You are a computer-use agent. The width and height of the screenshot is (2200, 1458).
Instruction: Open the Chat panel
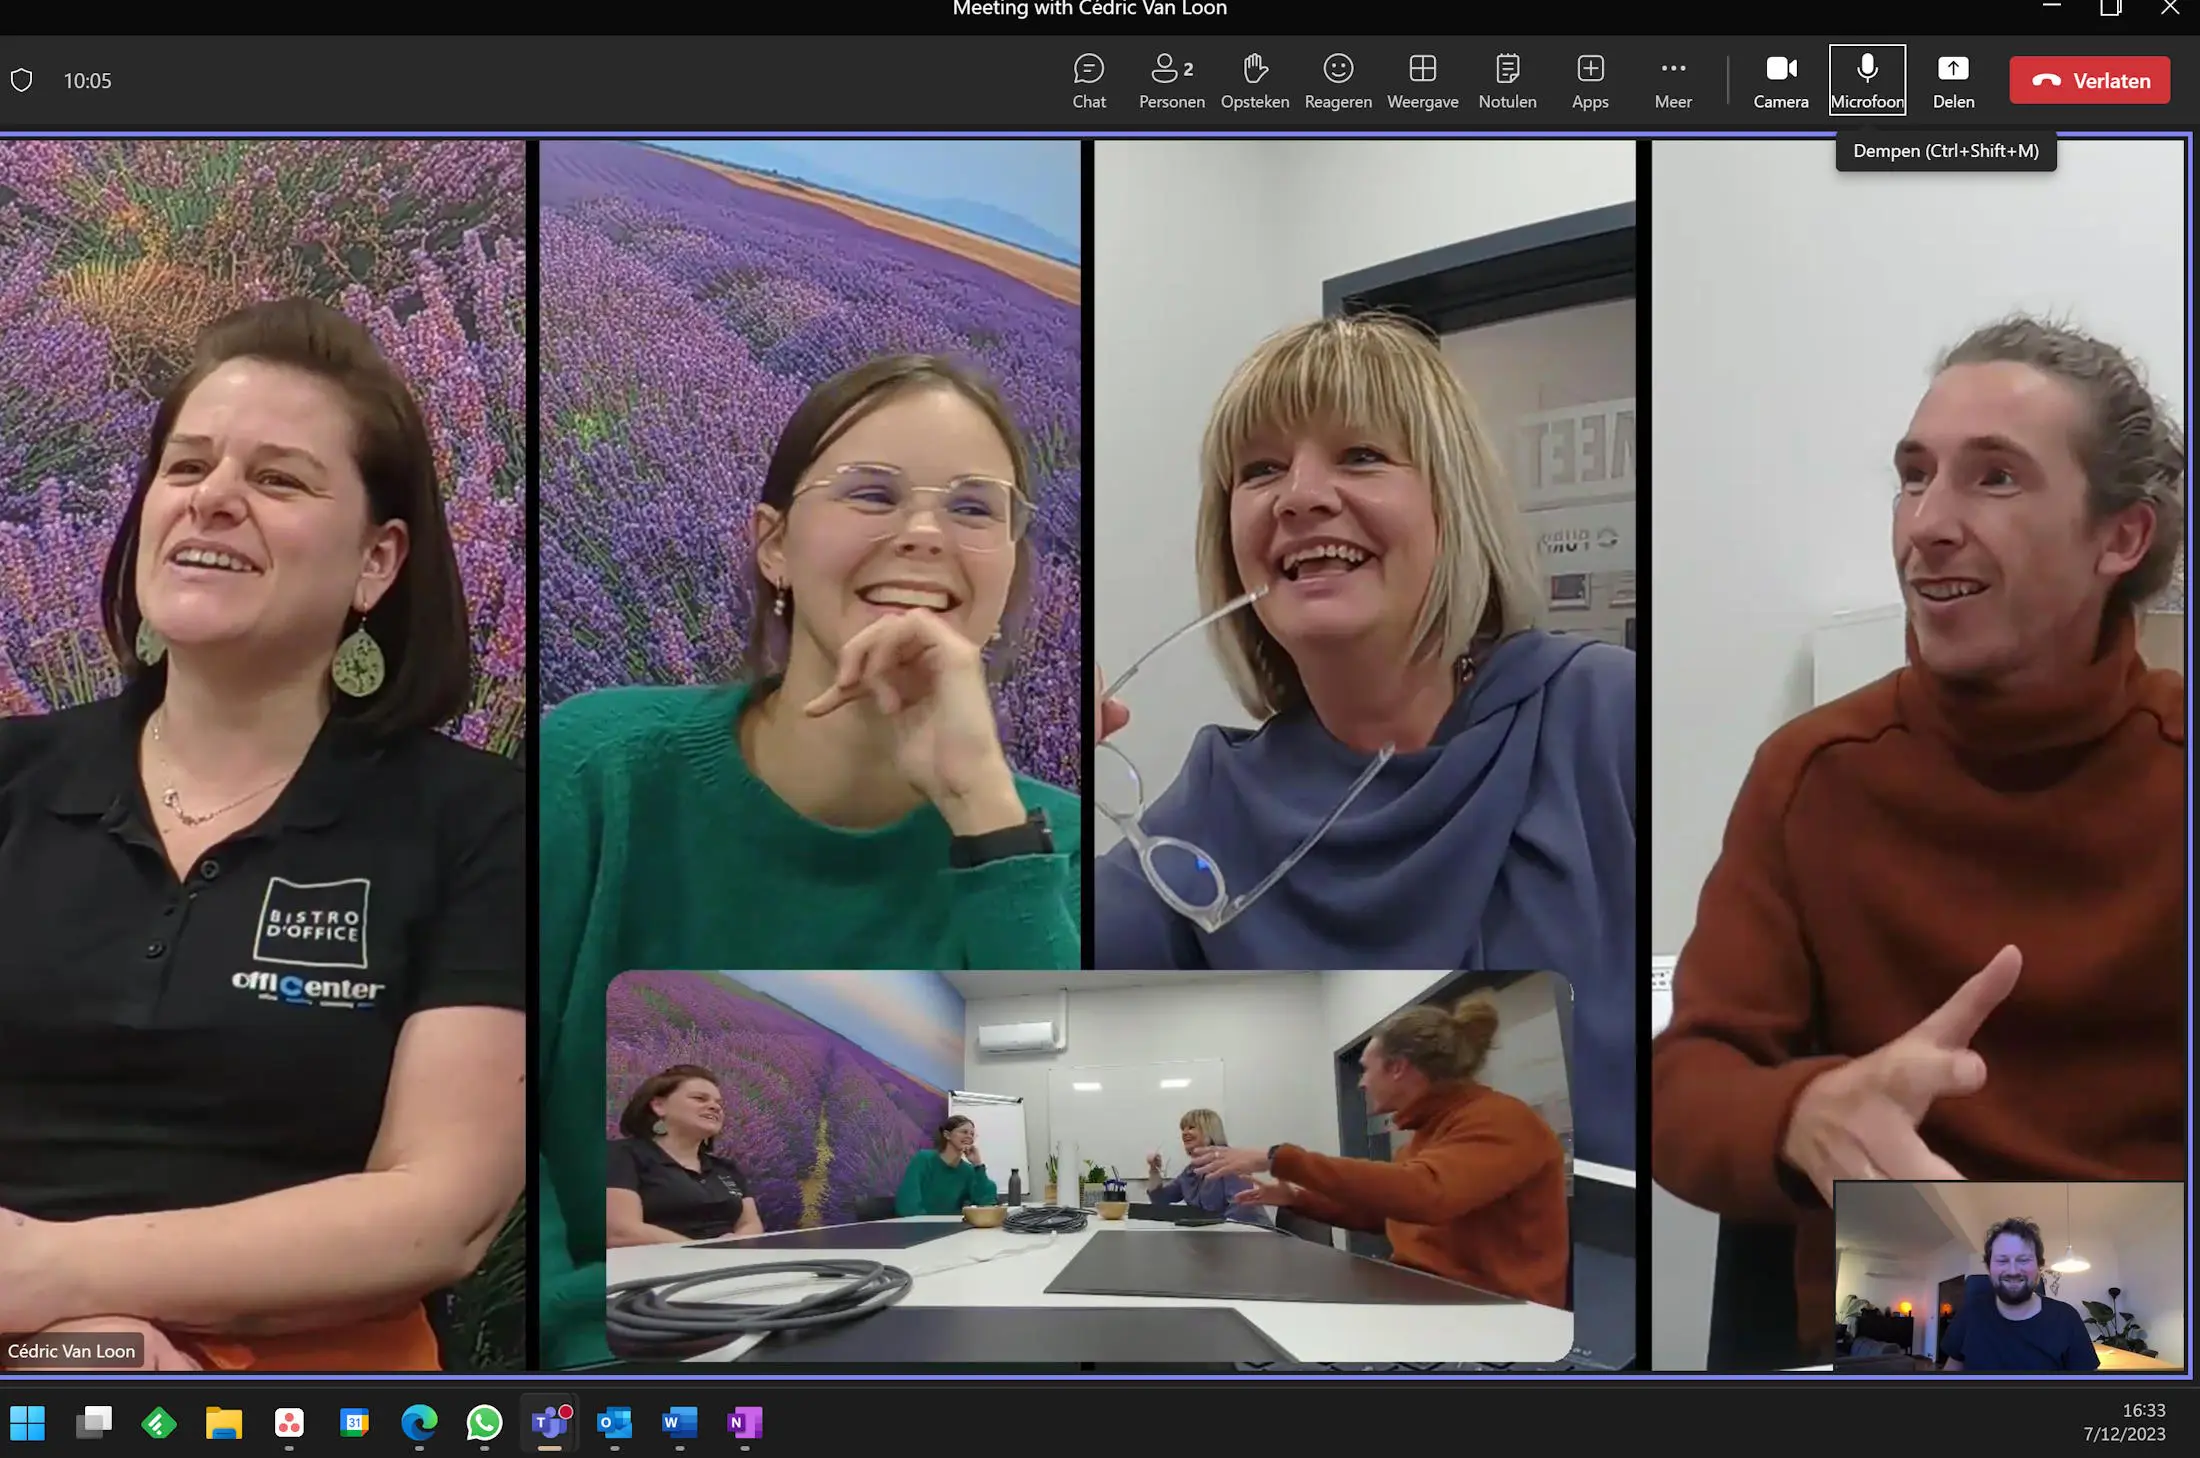pos(1088,80)
